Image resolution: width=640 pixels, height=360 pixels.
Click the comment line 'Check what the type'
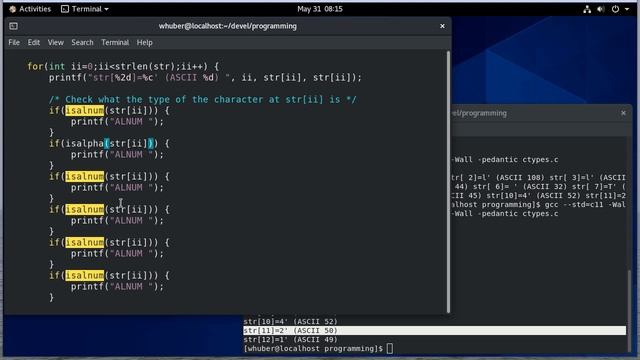[203, 99]
